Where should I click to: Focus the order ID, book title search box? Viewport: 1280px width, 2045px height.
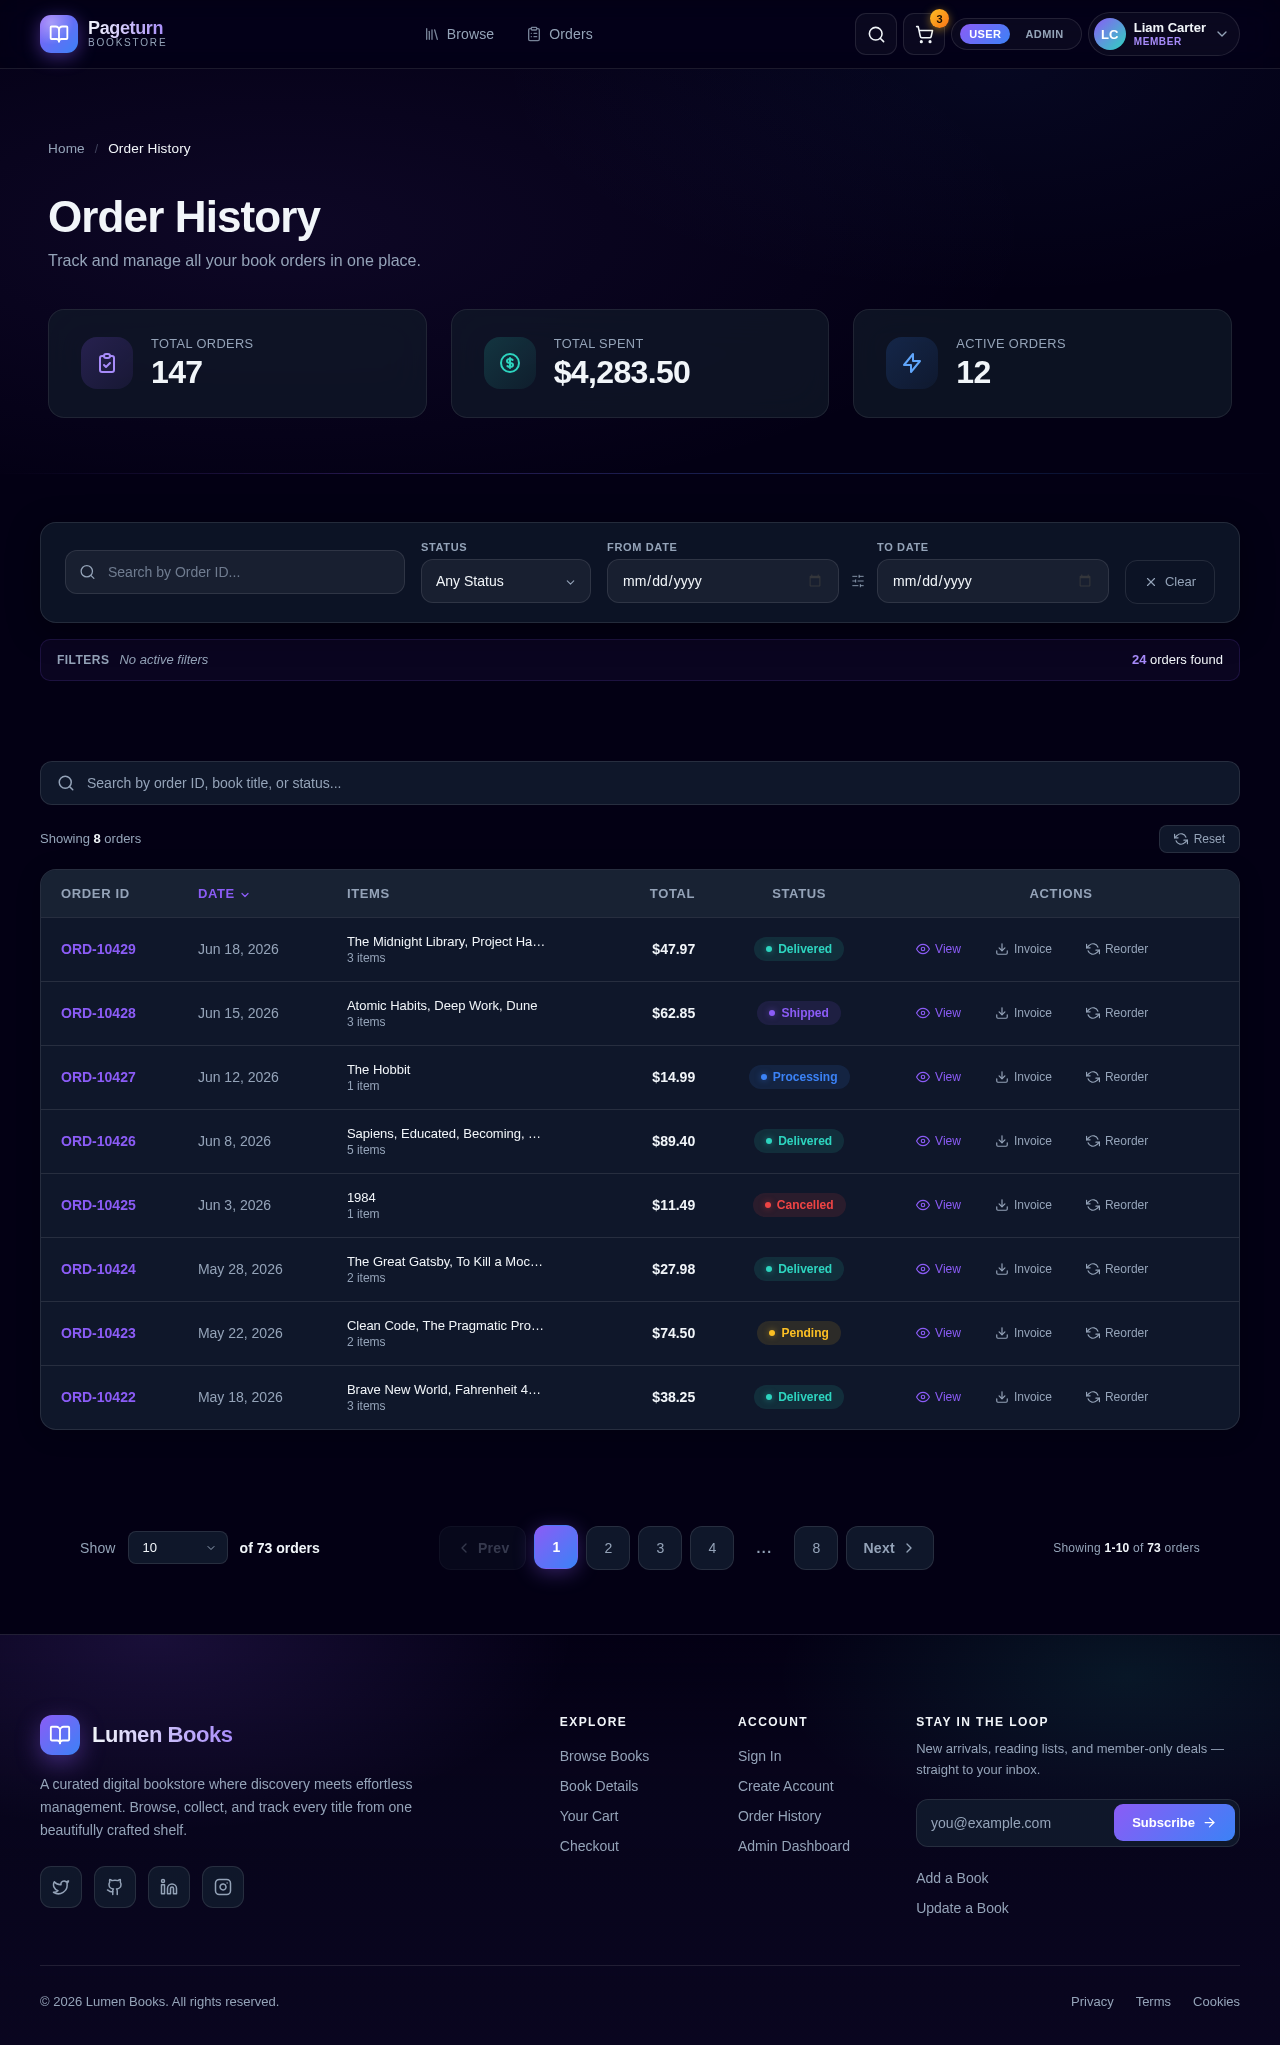[x=640, y=783]
